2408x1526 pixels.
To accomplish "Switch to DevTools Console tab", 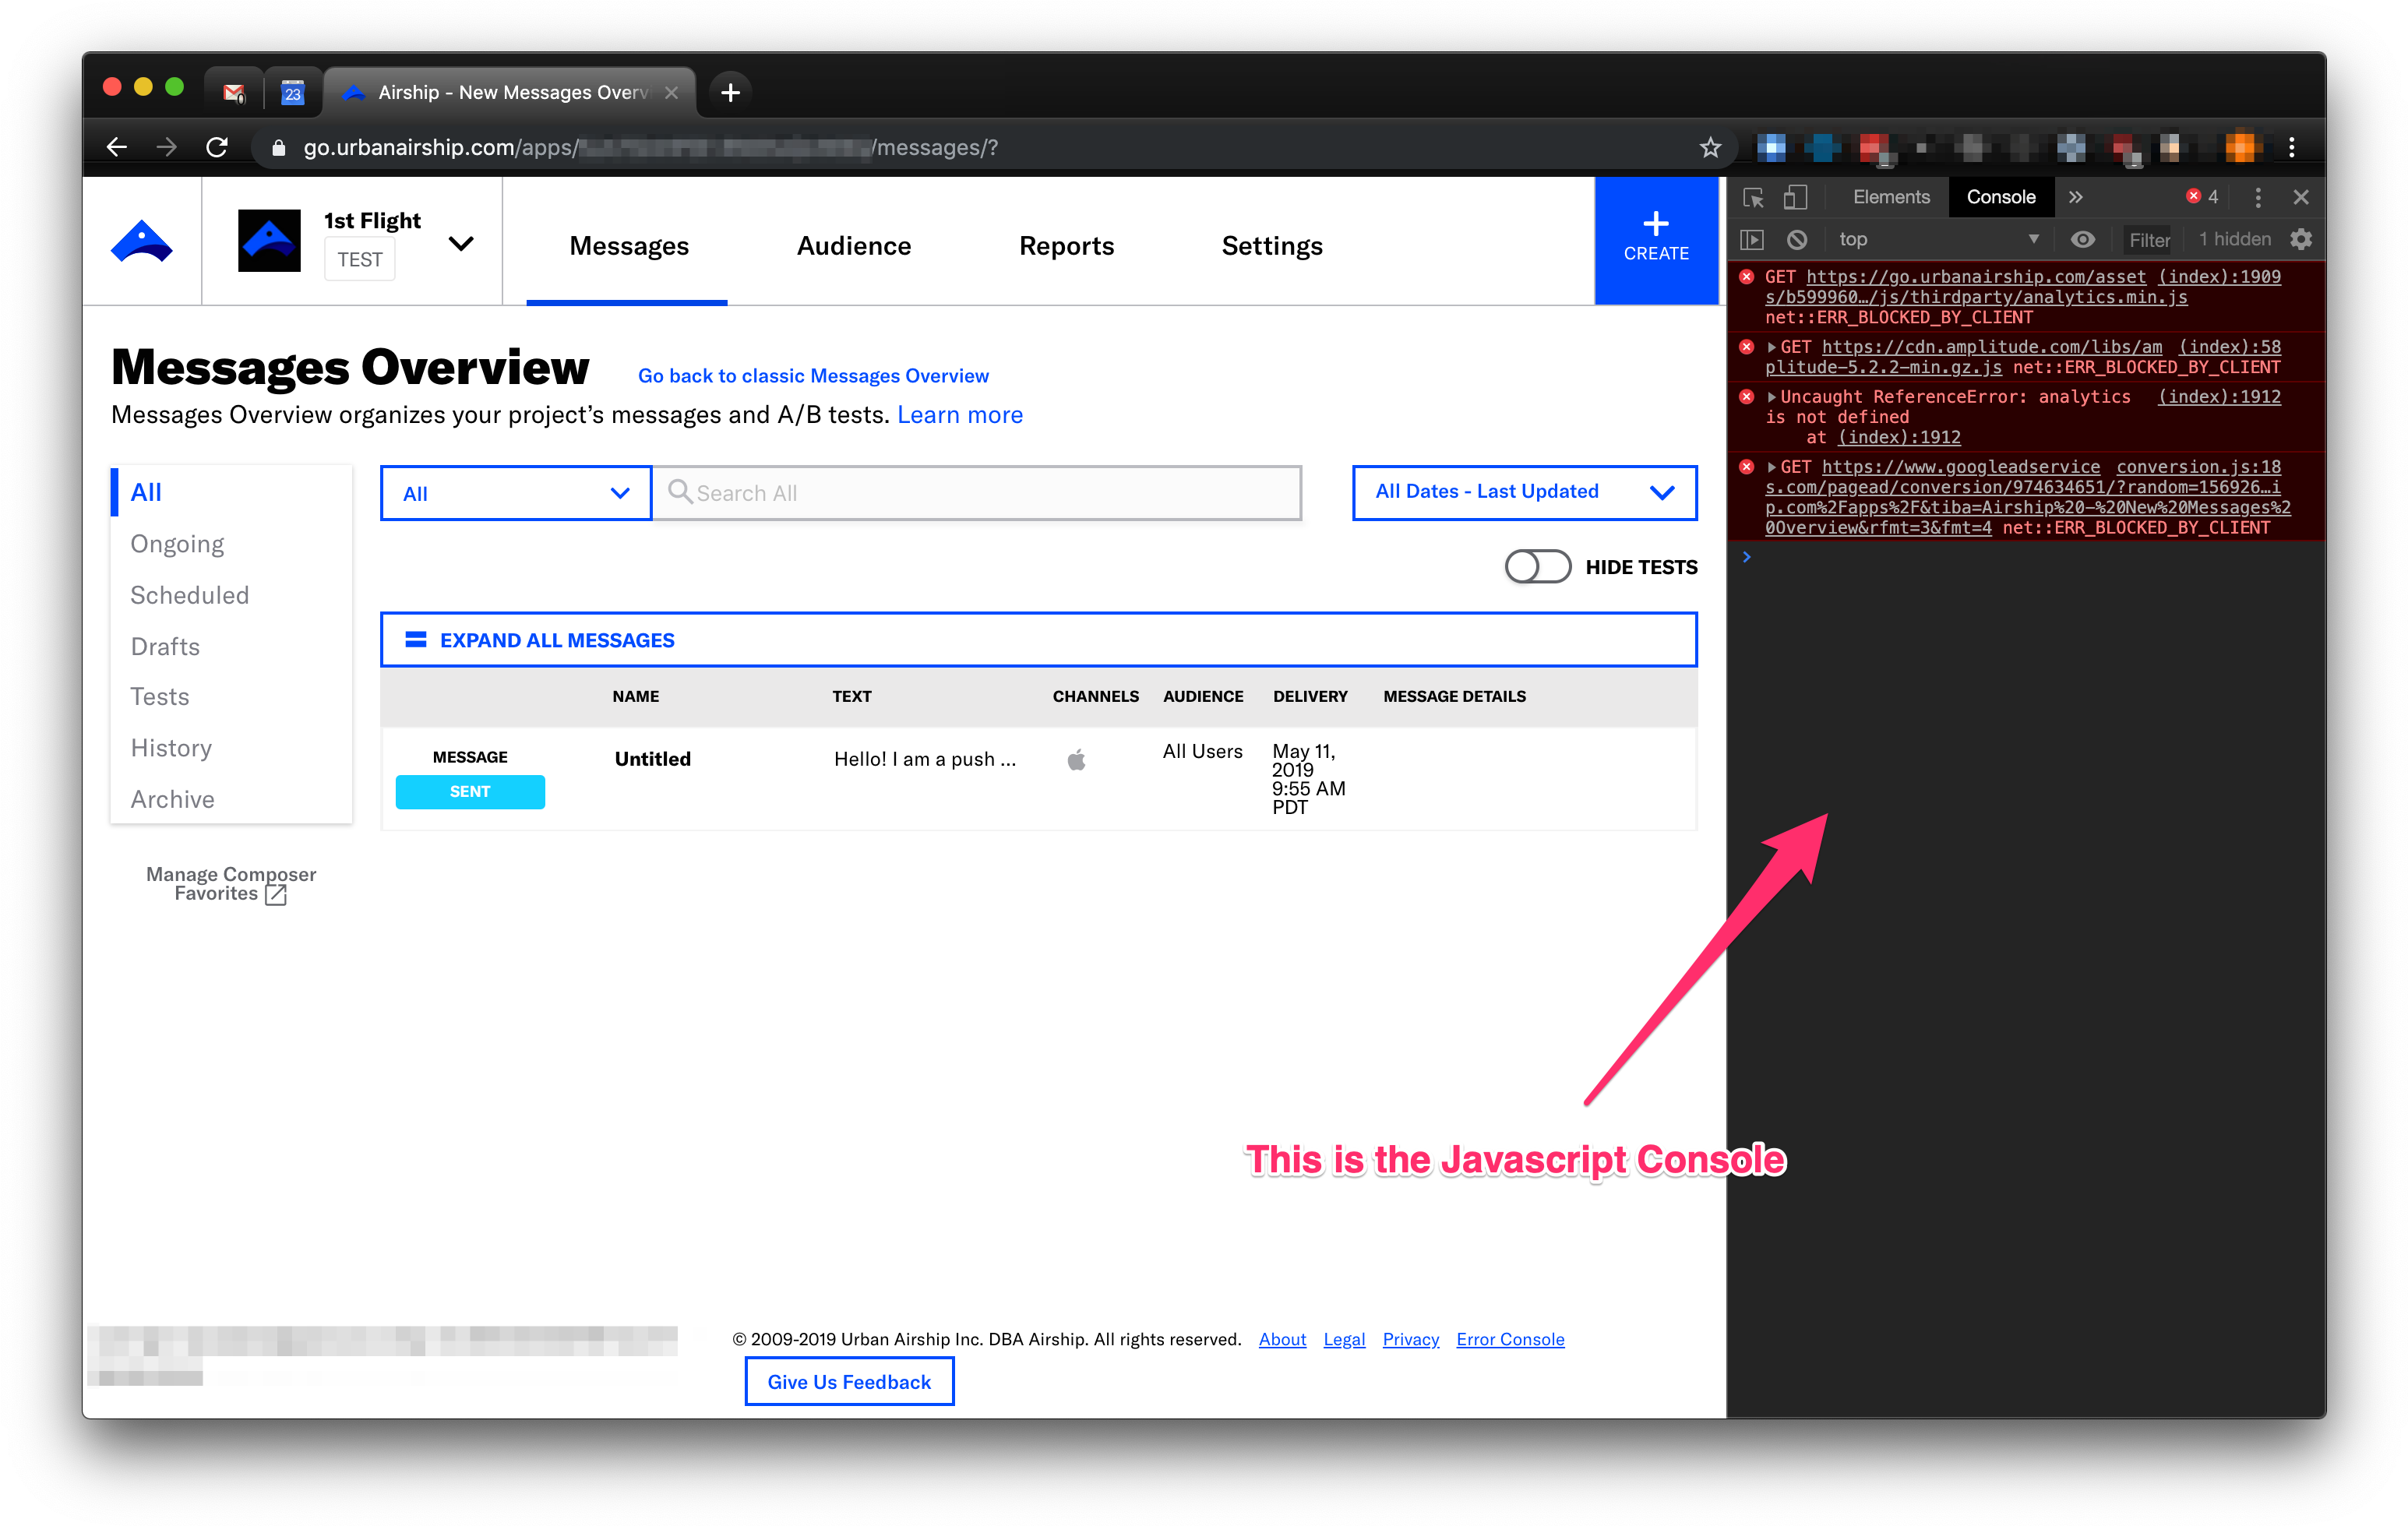I will [2000, 197].
